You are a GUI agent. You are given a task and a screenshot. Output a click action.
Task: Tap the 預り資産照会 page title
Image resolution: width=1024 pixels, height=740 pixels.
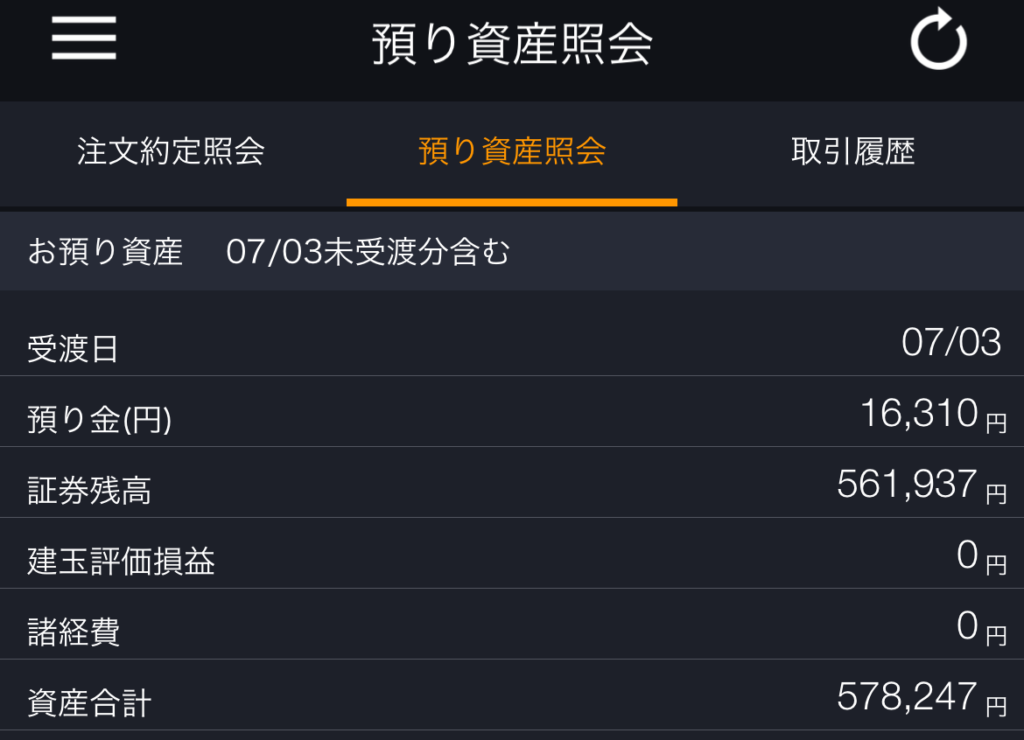point(512,44)
